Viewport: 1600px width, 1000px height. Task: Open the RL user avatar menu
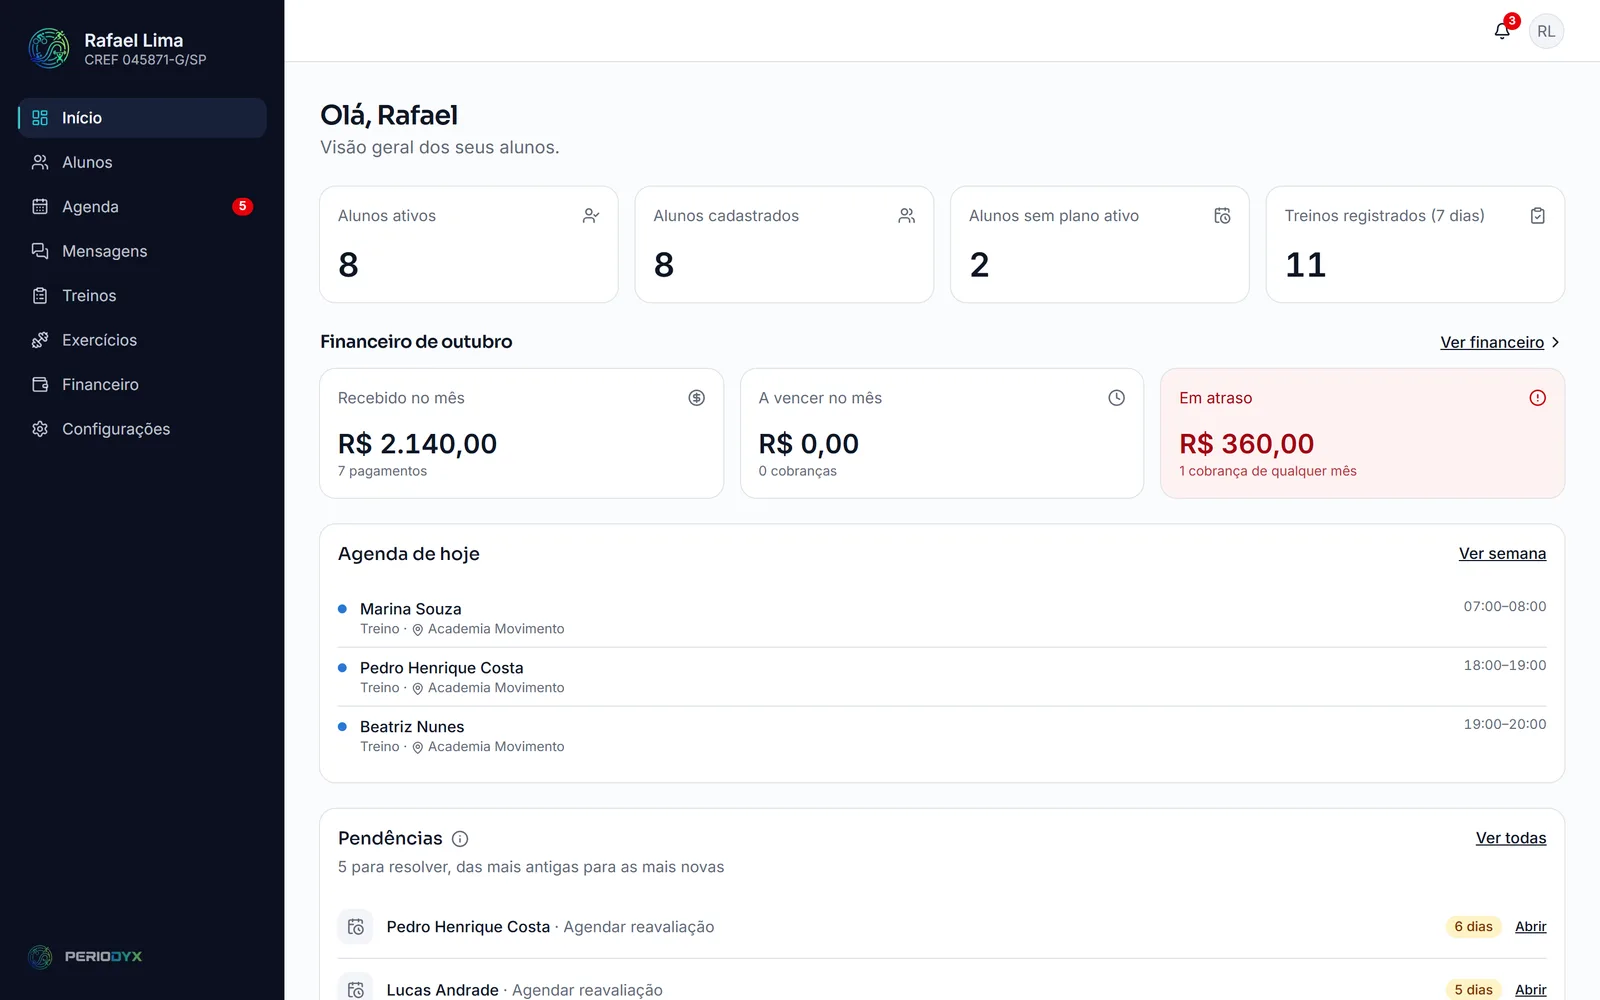pos(1546,31)
